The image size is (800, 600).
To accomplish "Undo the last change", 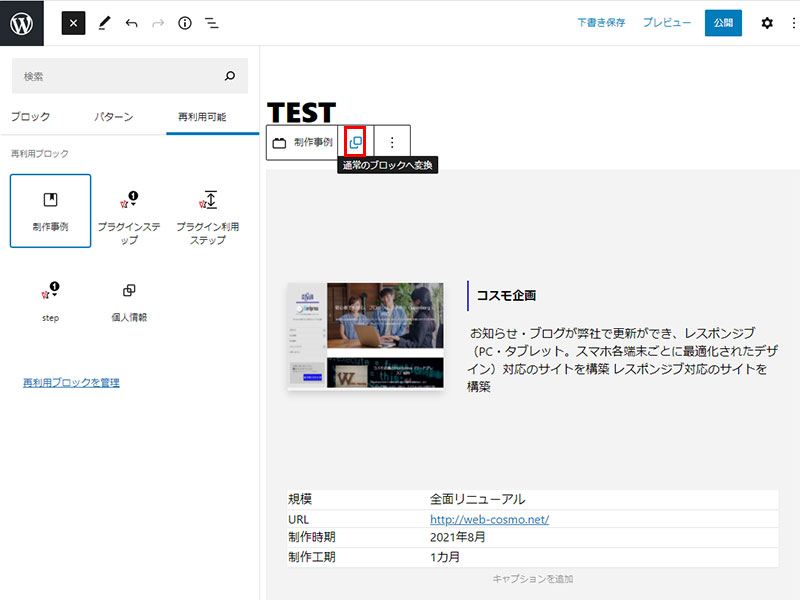I will [x=131, y=23].
